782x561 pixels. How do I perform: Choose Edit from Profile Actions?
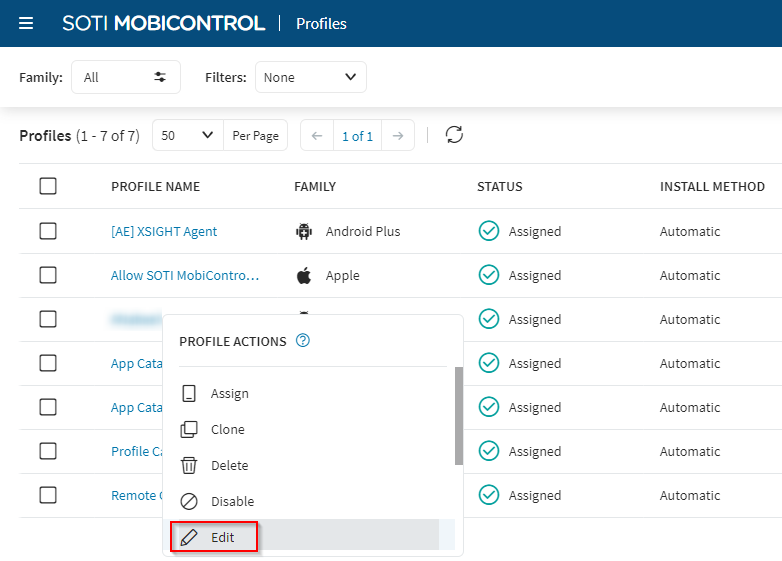[309, 535]
